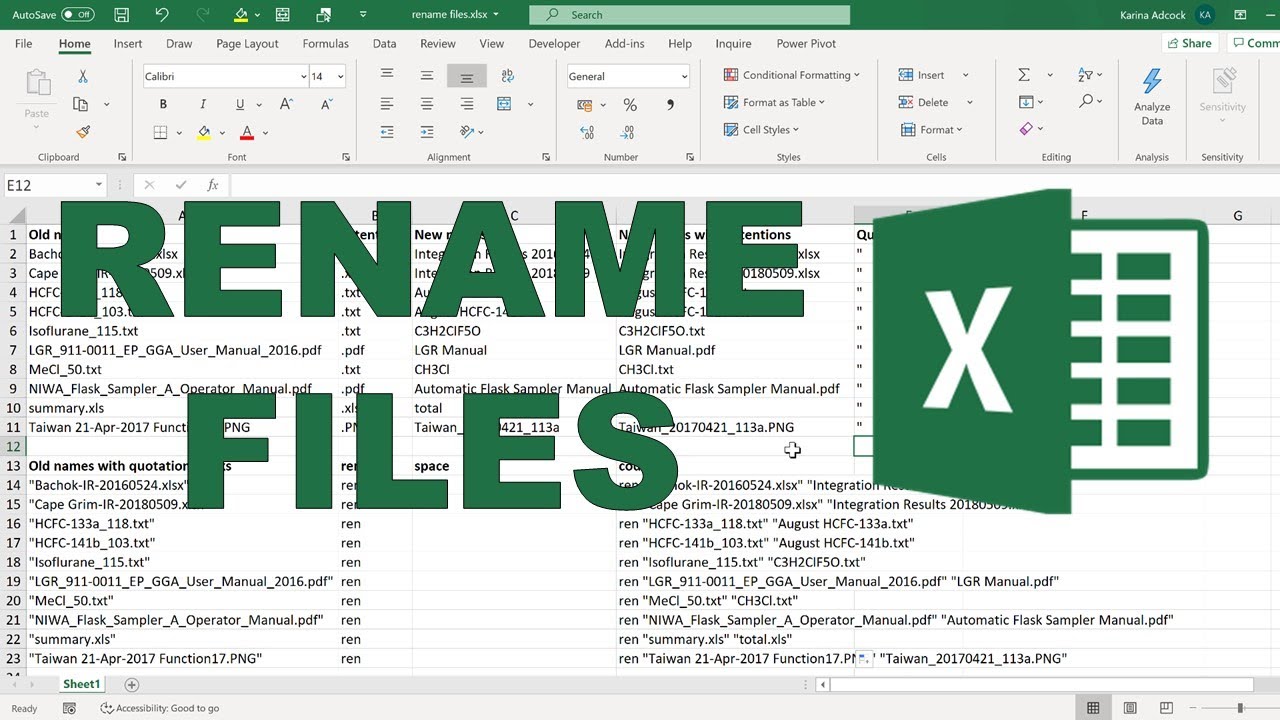Screen dimensions: 1280x720
Task: Open the Format as Table gallery
Action: (776, 102)
